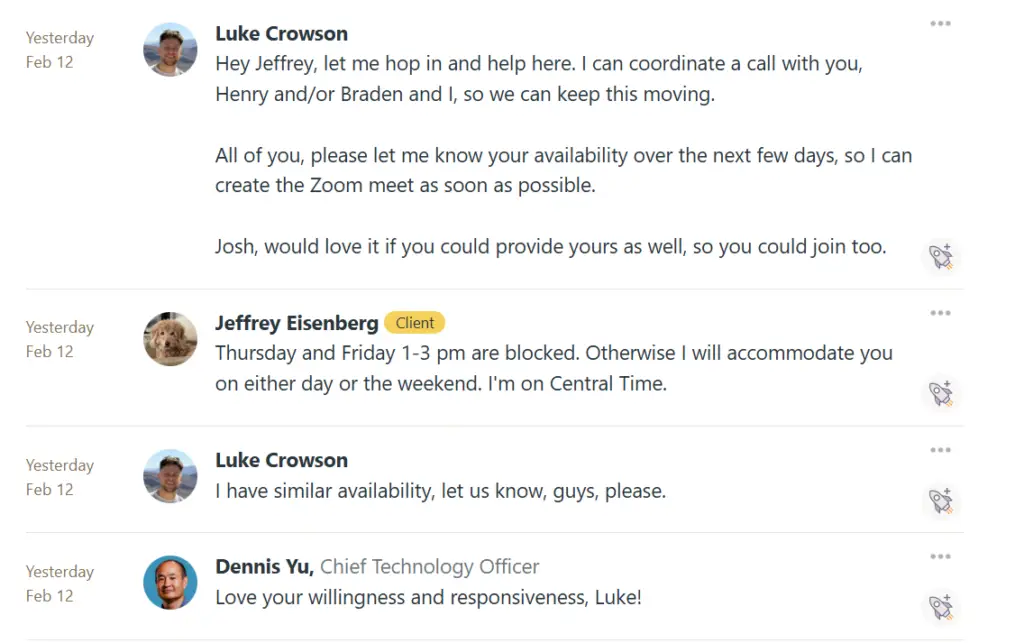Screen dimensions: 1024x643
Task: Open Dennis Yu's name link
Action: 265,567
